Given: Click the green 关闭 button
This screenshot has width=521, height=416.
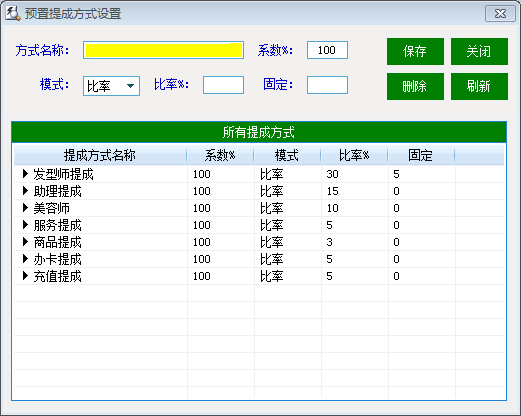Looking at the screenshot, I should click(479, 51).
